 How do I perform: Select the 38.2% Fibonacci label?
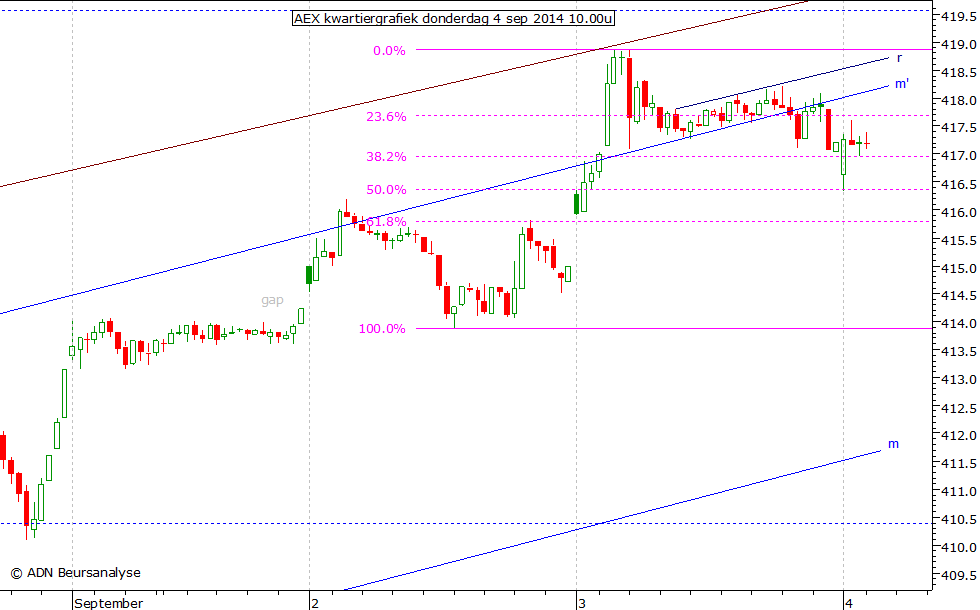pos(386,156)
